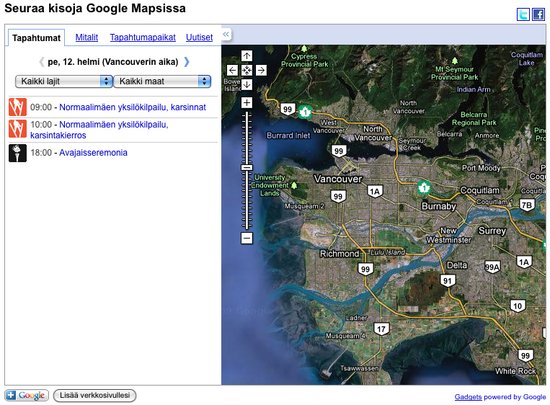Switch to the Uutiset tab
The width and height of the screenshot is (550, 405).
click(199, 38)
